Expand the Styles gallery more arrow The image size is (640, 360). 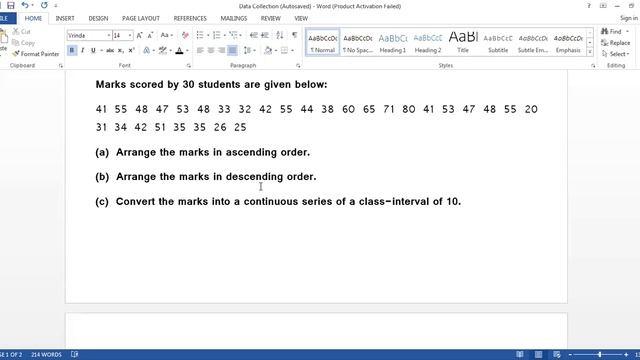(590, 52)
